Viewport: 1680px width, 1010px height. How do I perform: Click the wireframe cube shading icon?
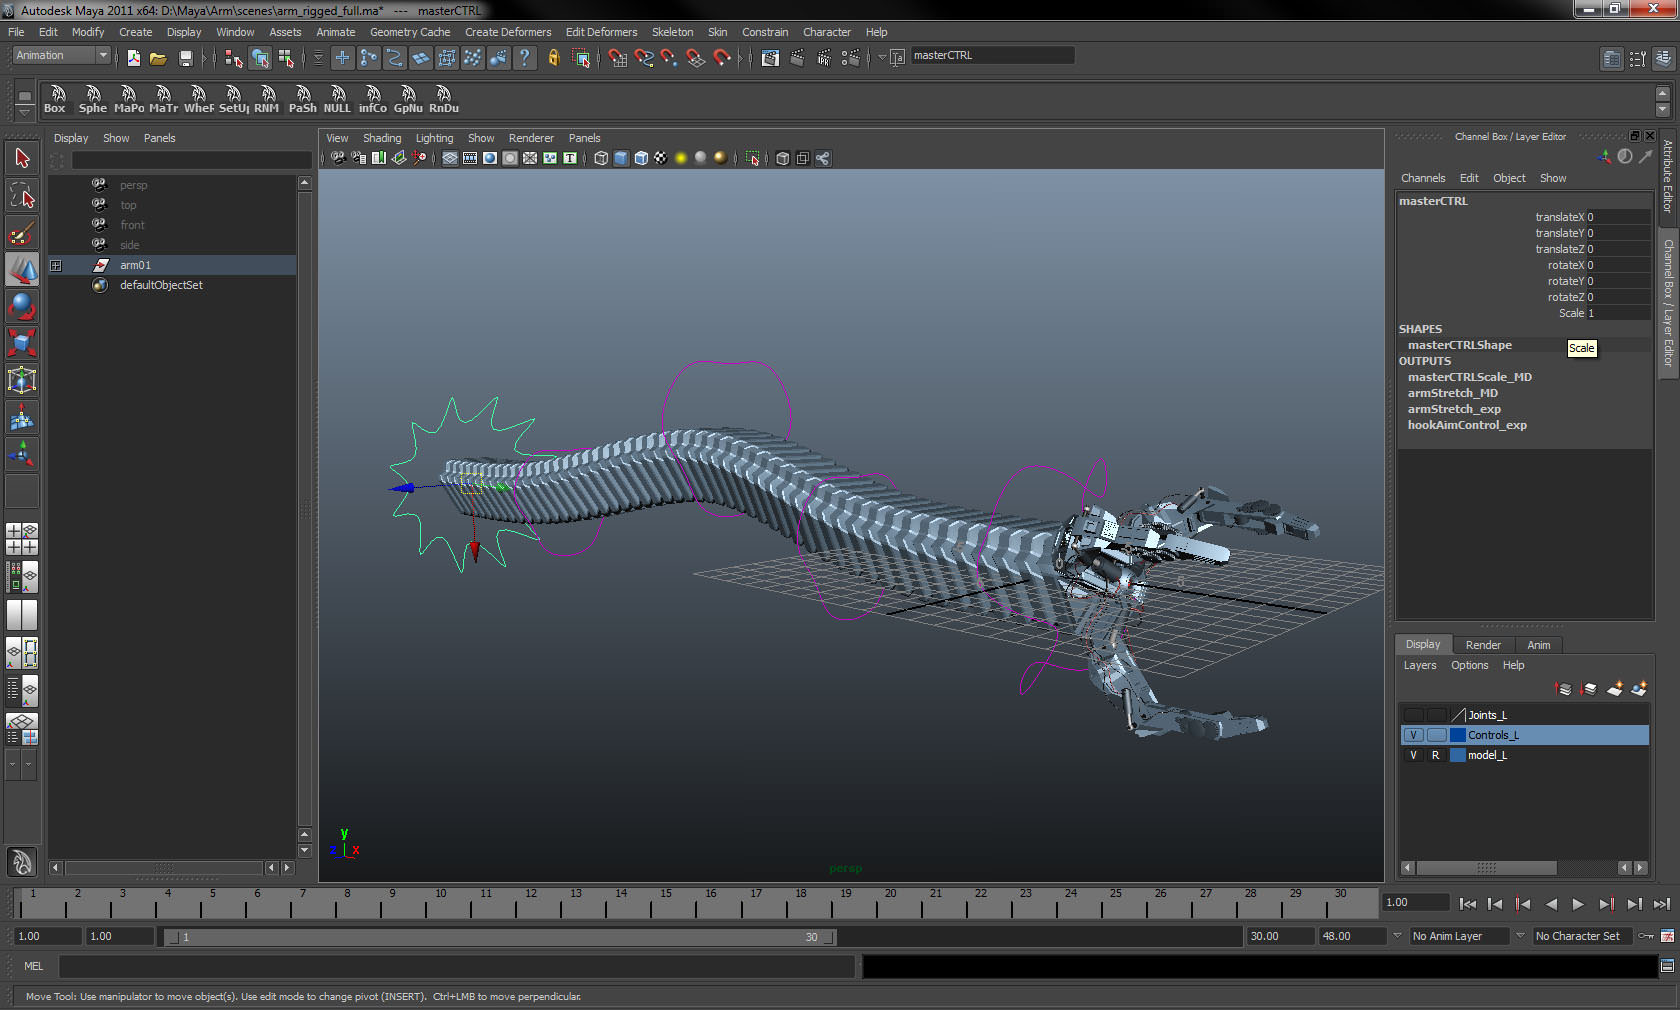601,158
